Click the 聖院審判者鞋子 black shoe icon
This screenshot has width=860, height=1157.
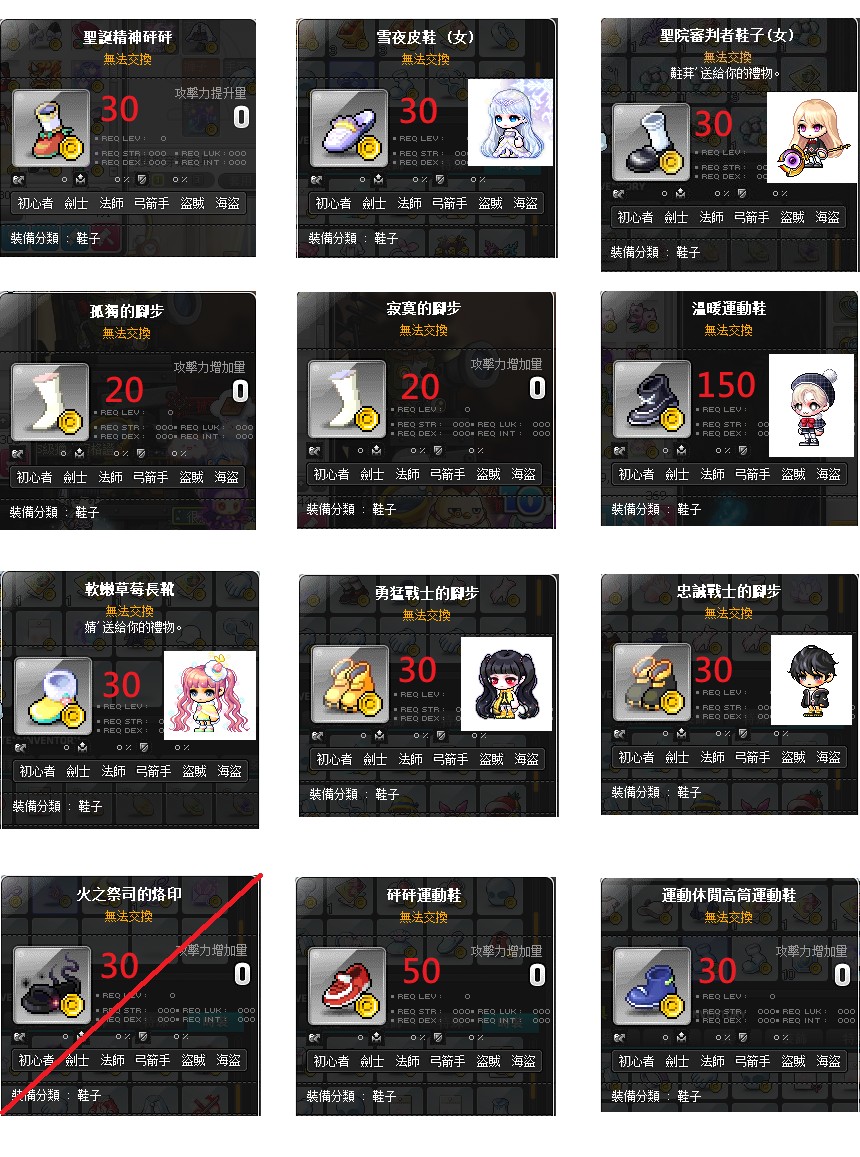click(x=651, y=142)
